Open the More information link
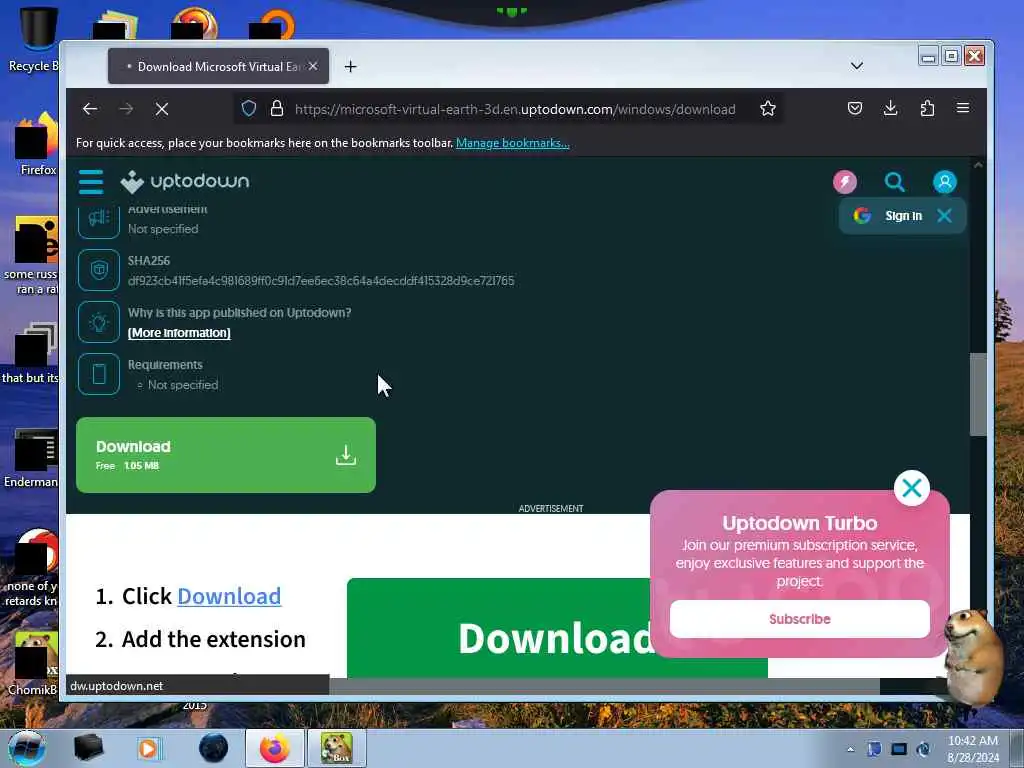 [x=179, y=332]
